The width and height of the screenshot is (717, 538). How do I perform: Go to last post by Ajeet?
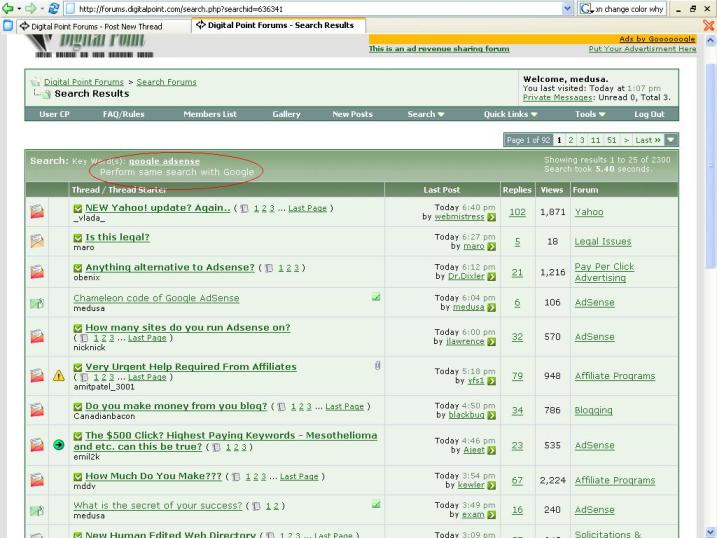tap(492, 451)
